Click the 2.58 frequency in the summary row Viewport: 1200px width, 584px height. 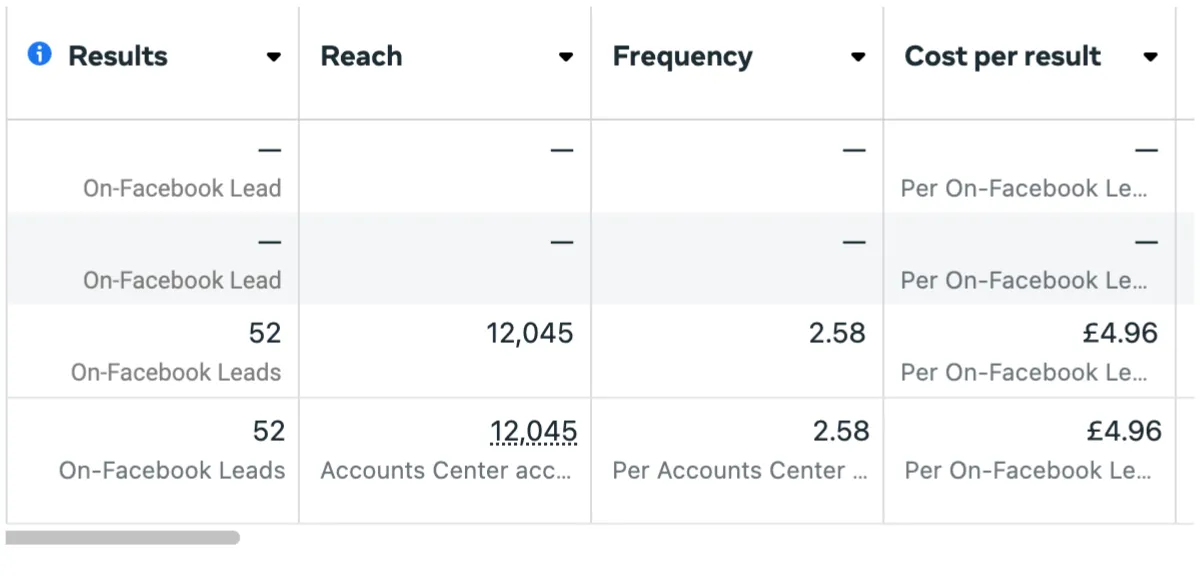[x=841, y=431]
